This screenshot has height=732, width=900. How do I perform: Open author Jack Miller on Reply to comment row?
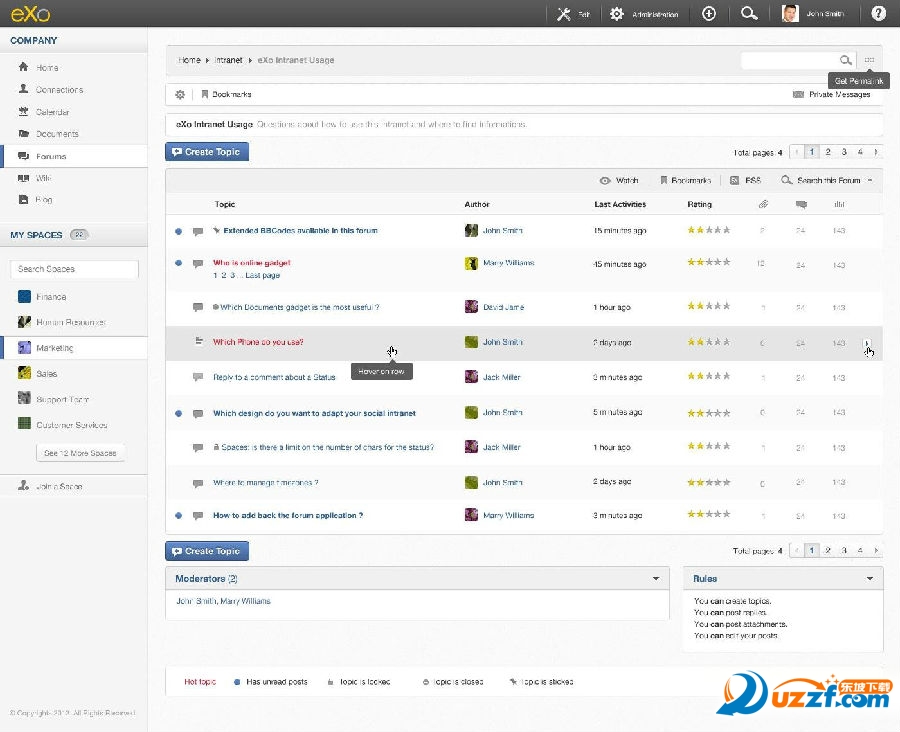(x=501, y=377)
